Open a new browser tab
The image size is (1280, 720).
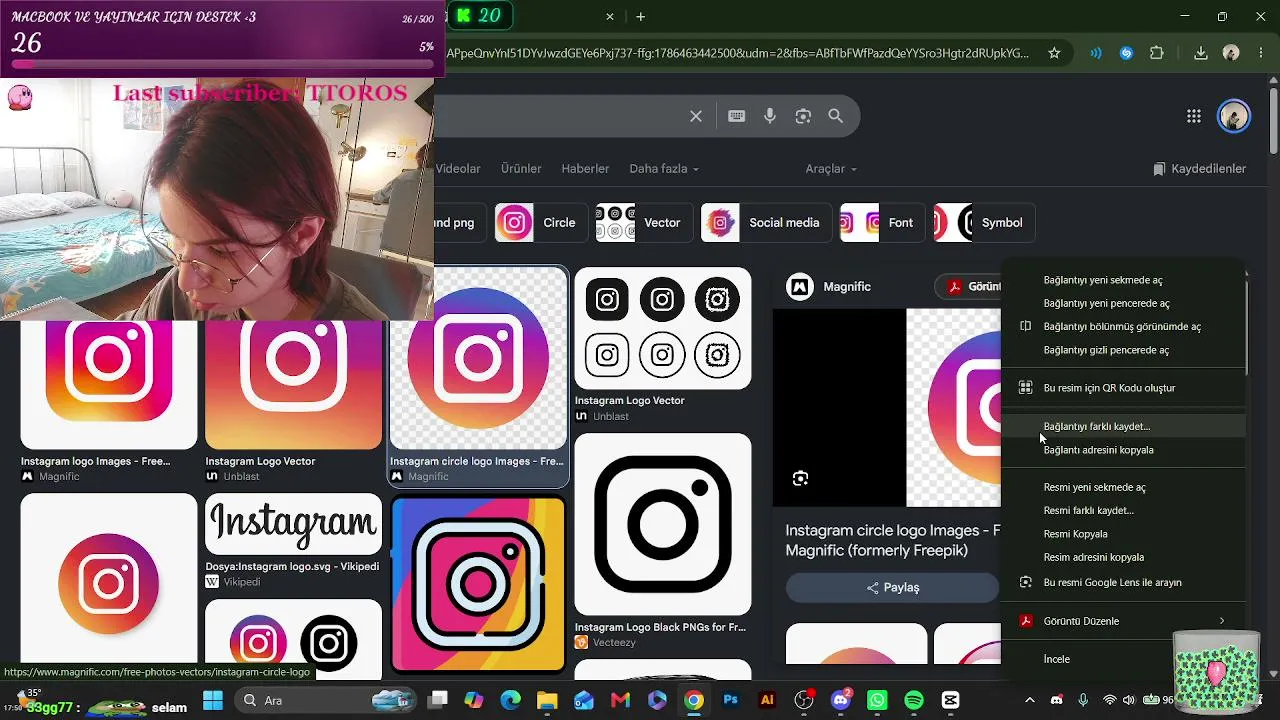tap(641, 17)
